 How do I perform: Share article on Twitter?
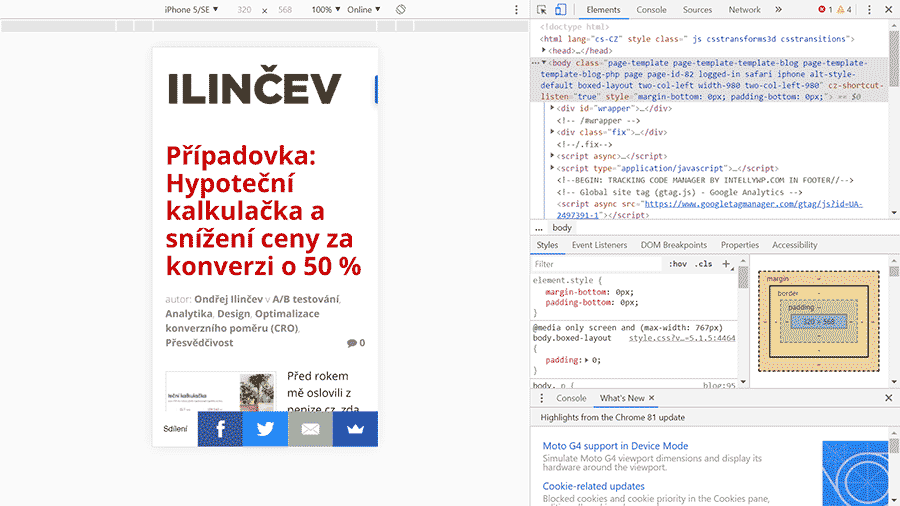265,429
